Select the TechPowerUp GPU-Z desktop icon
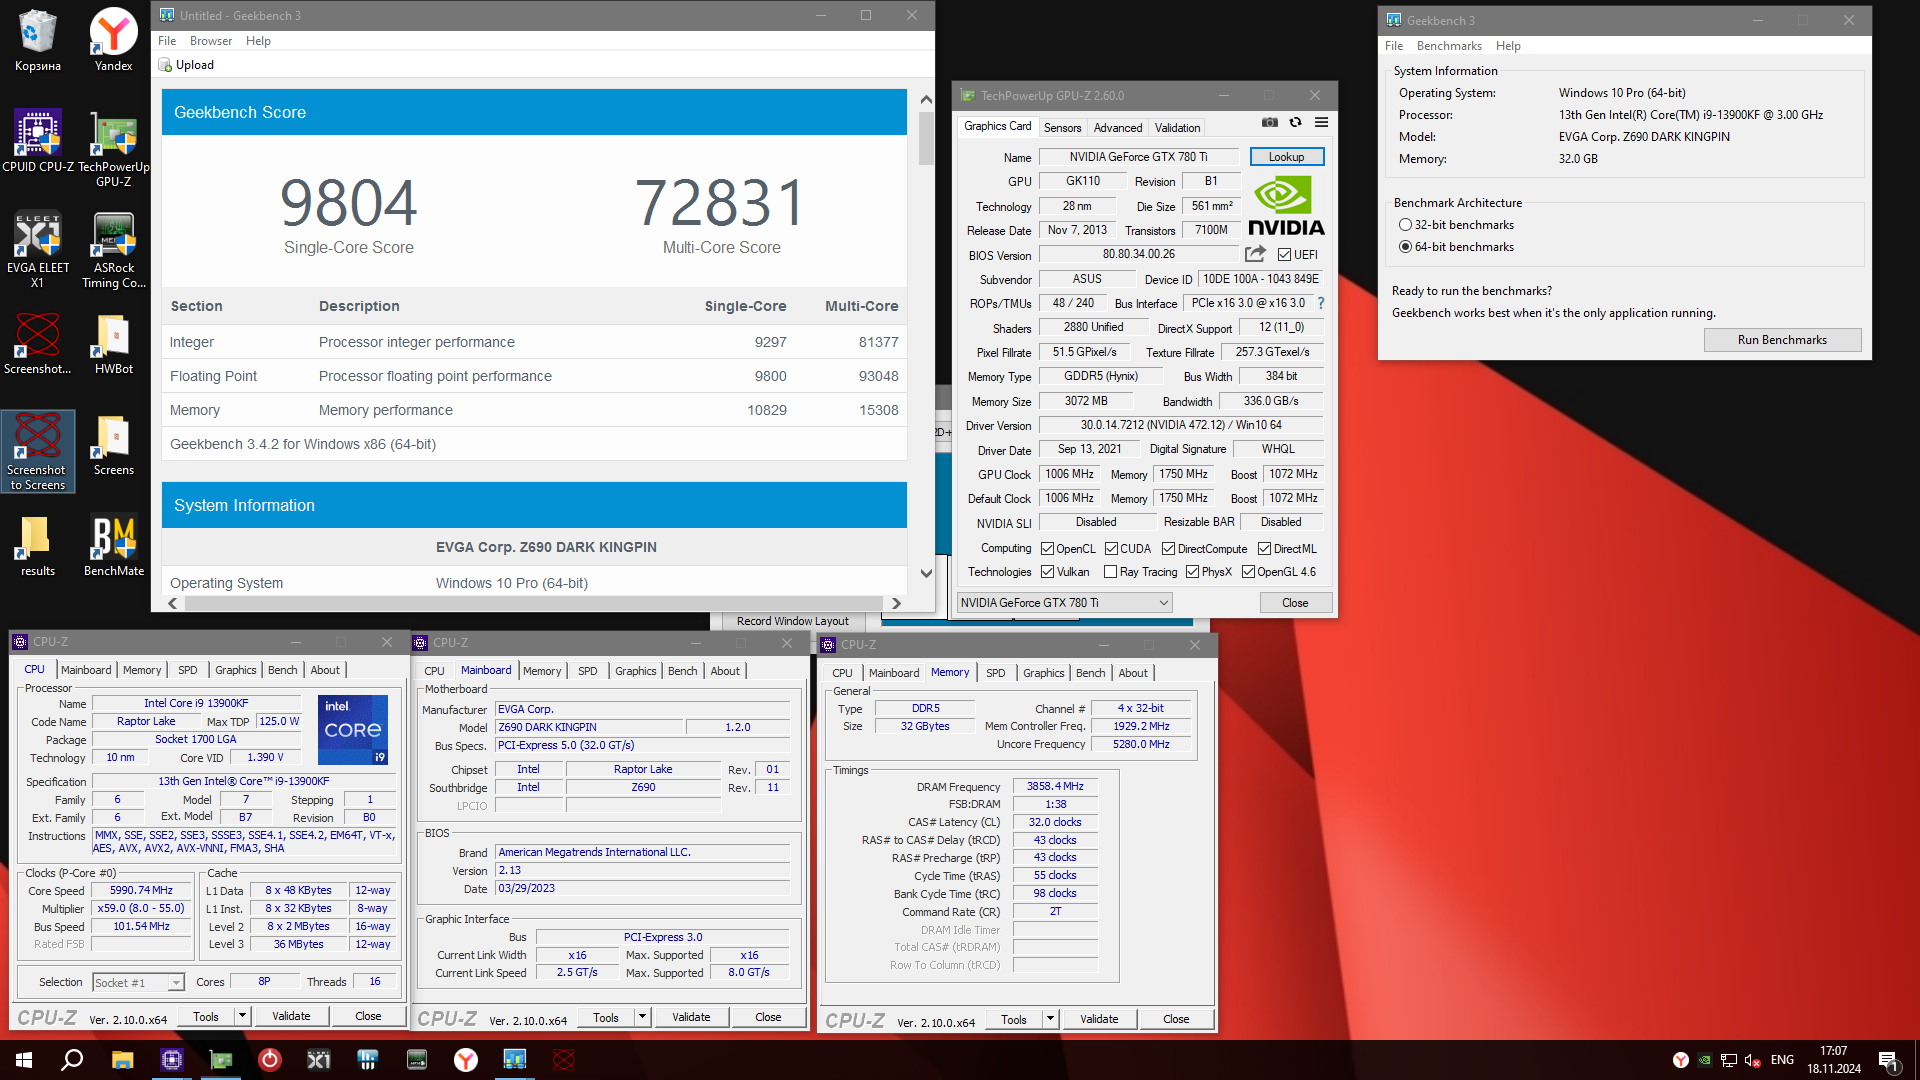This screenshot has width=1920, height=1080. click(113, 148)
